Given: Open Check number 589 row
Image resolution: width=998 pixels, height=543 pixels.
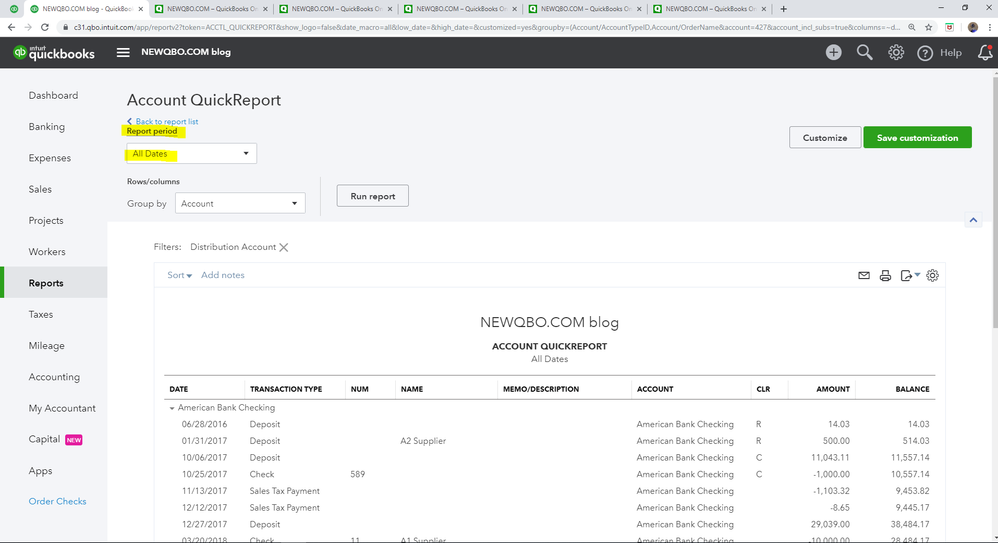Looking at the screenshot, I should pos(549,474).
